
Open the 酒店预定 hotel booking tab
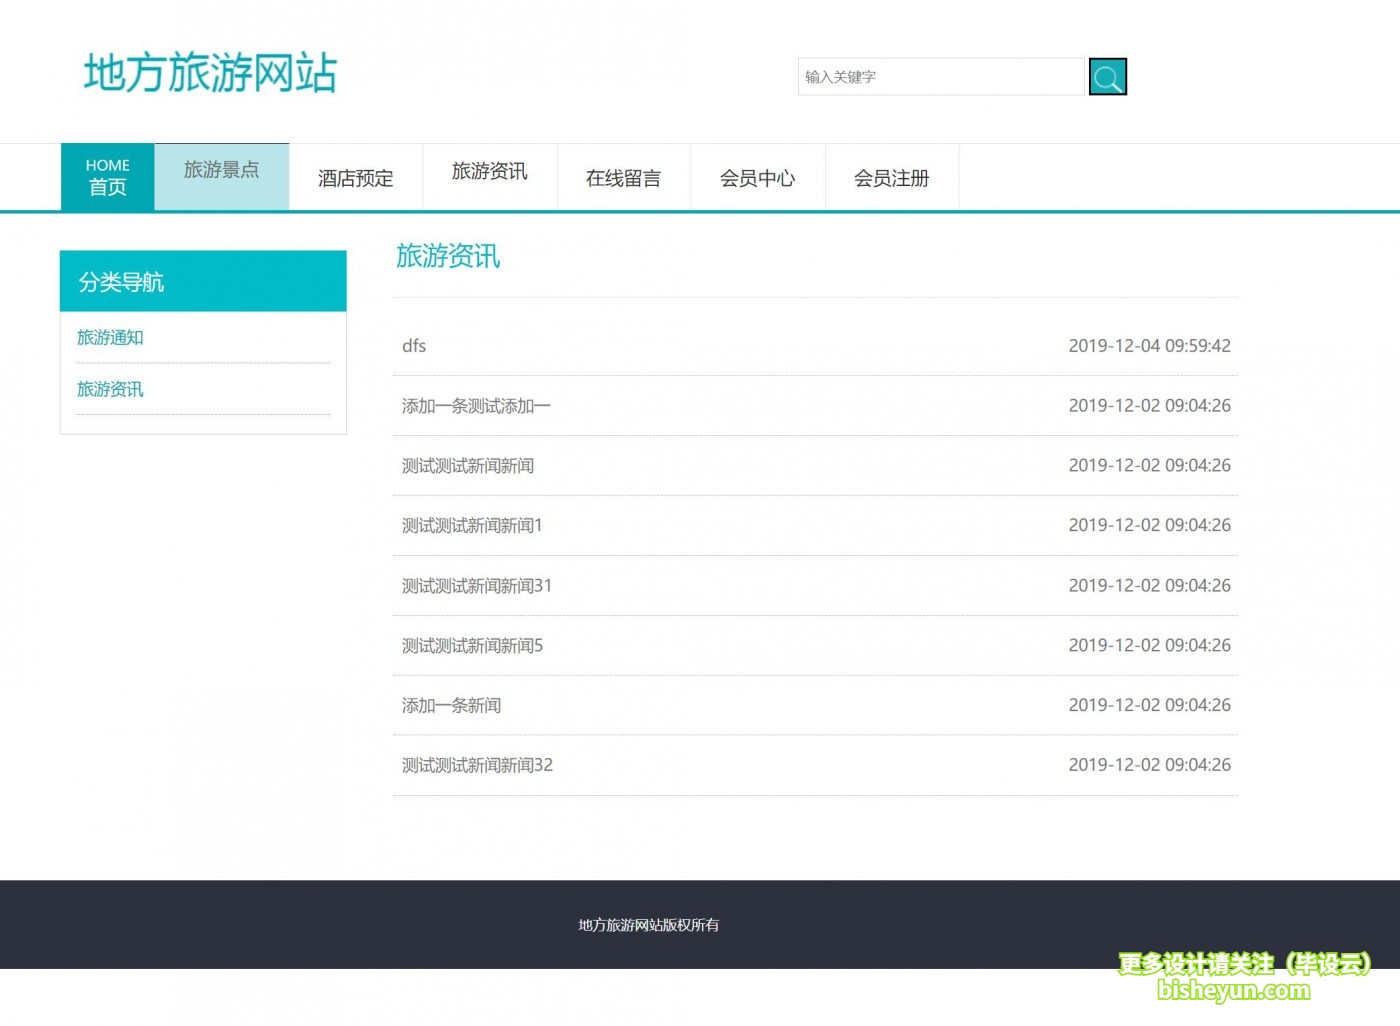[x=356, y=177]
